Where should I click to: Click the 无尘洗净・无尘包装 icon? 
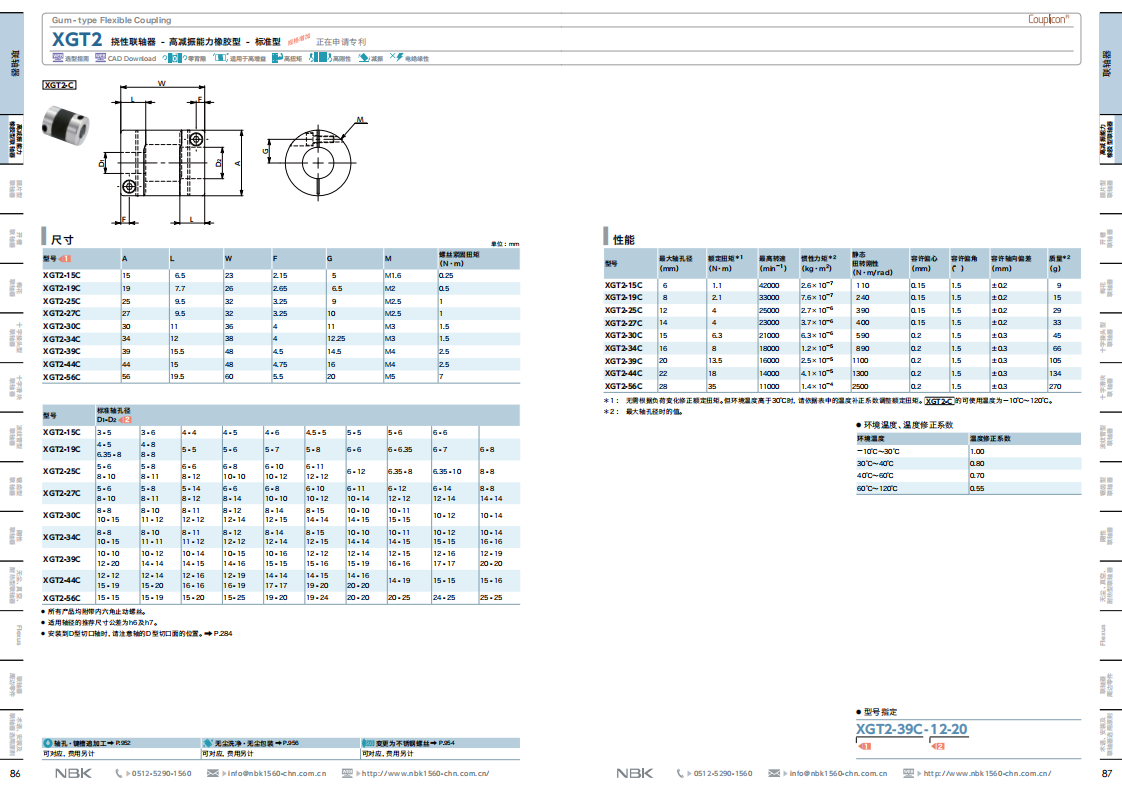click(208, 744)
